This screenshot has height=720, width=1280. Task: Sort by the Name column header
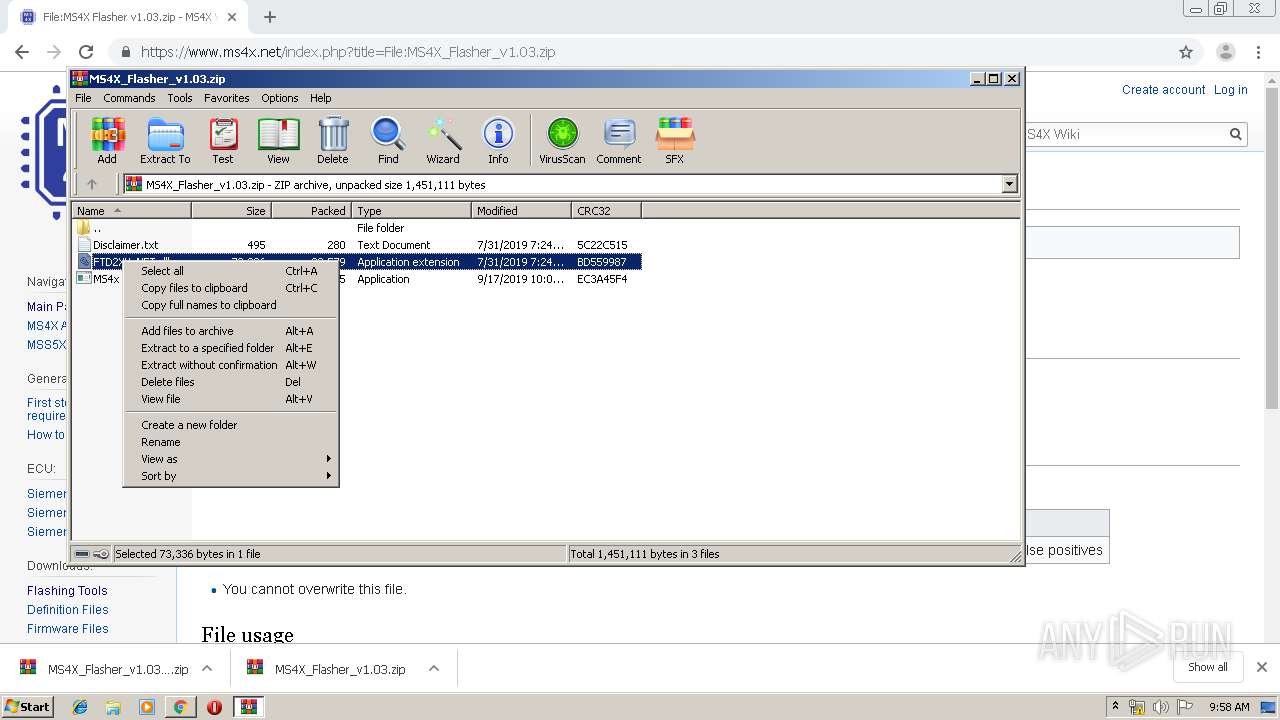(131, 210)
